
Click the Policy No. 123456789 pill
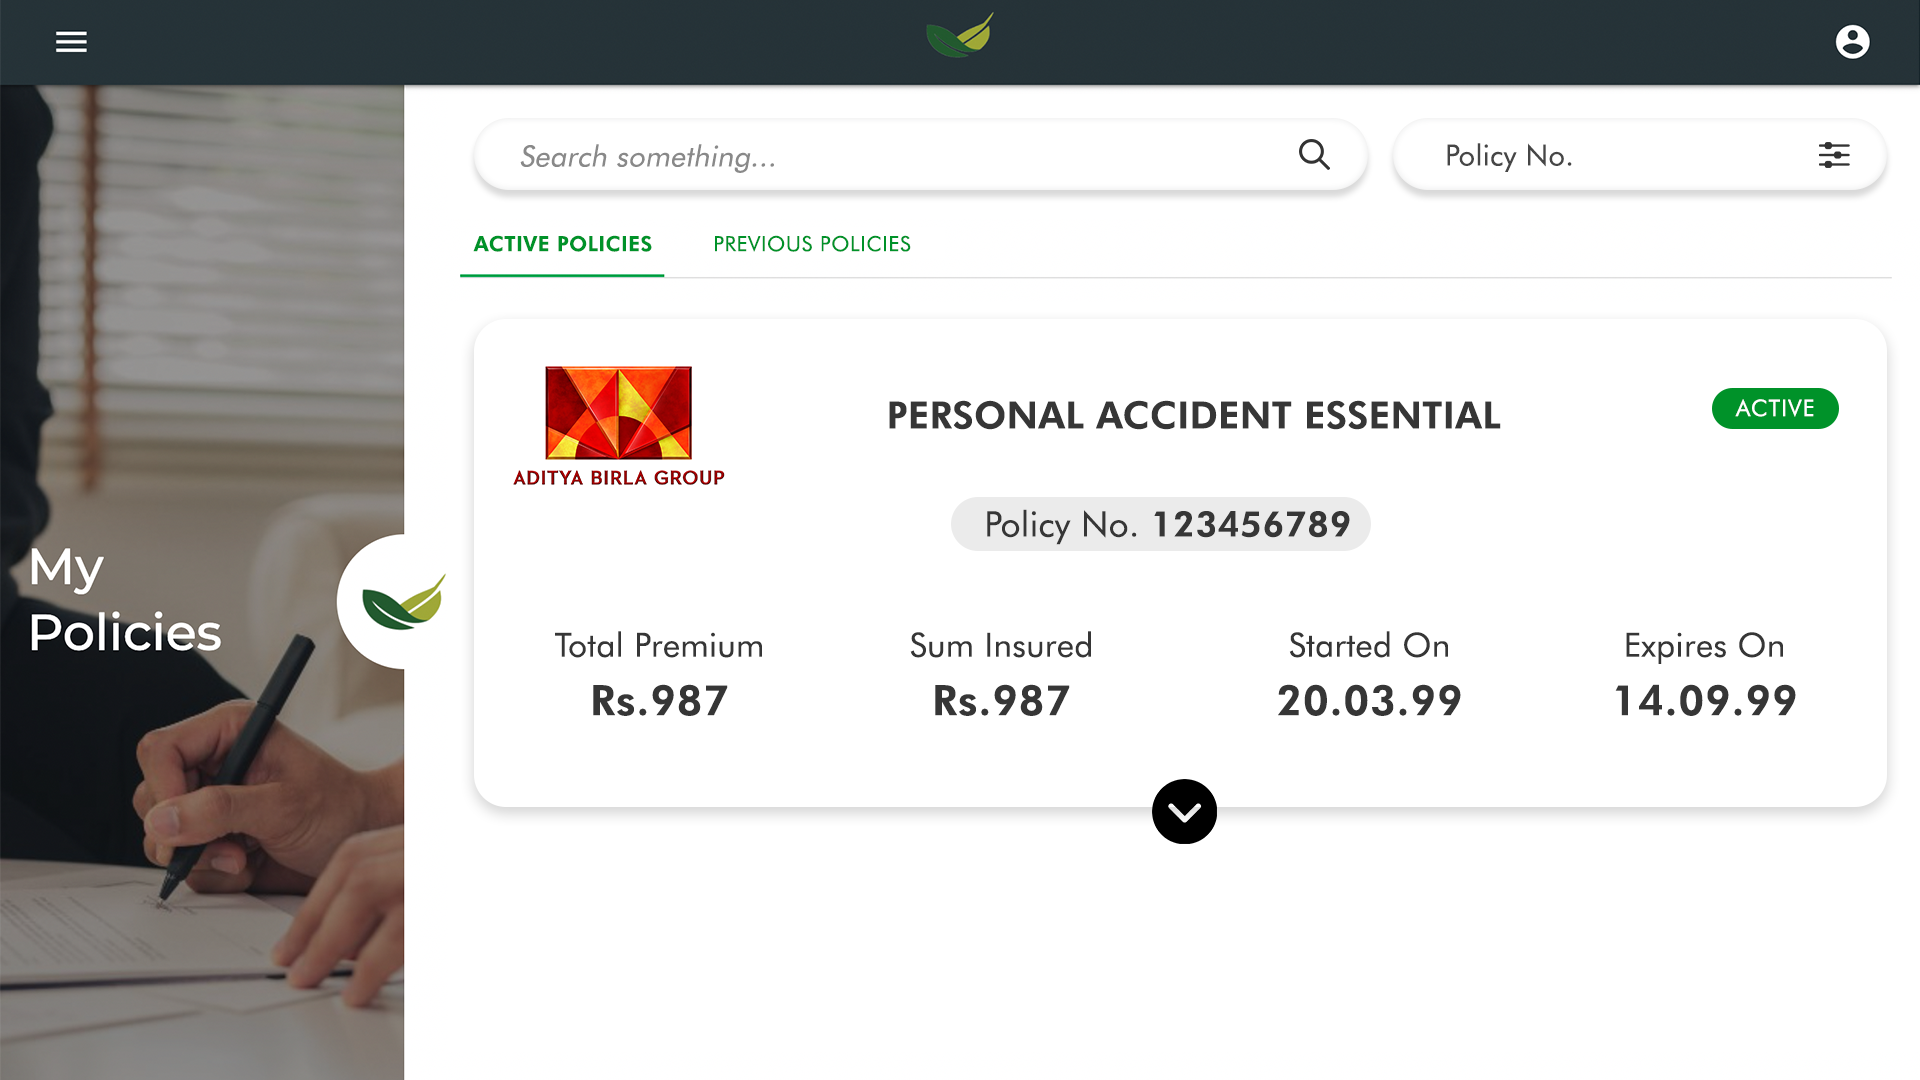coord(1160,524)
